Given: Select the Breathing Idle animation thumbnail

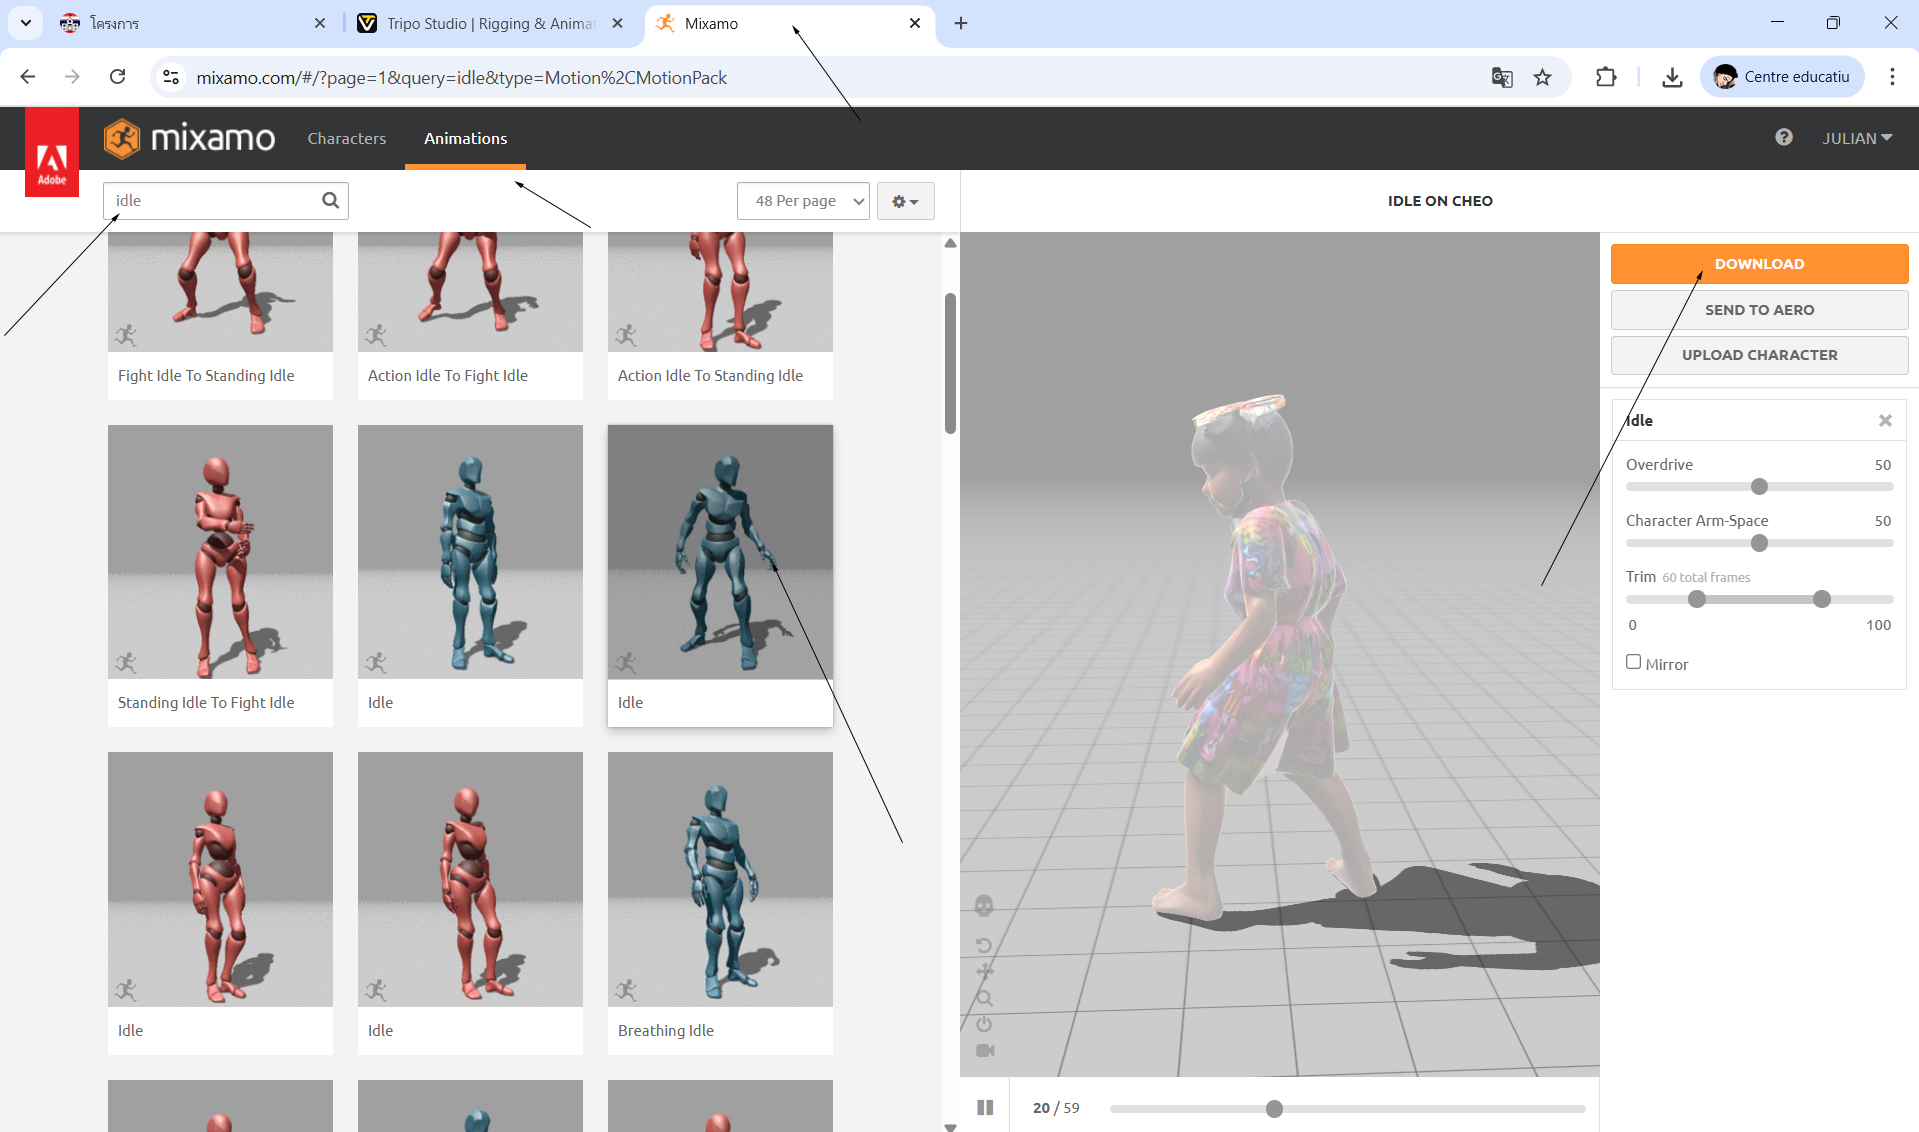Looking at the screenshot, I should point(720,880).
